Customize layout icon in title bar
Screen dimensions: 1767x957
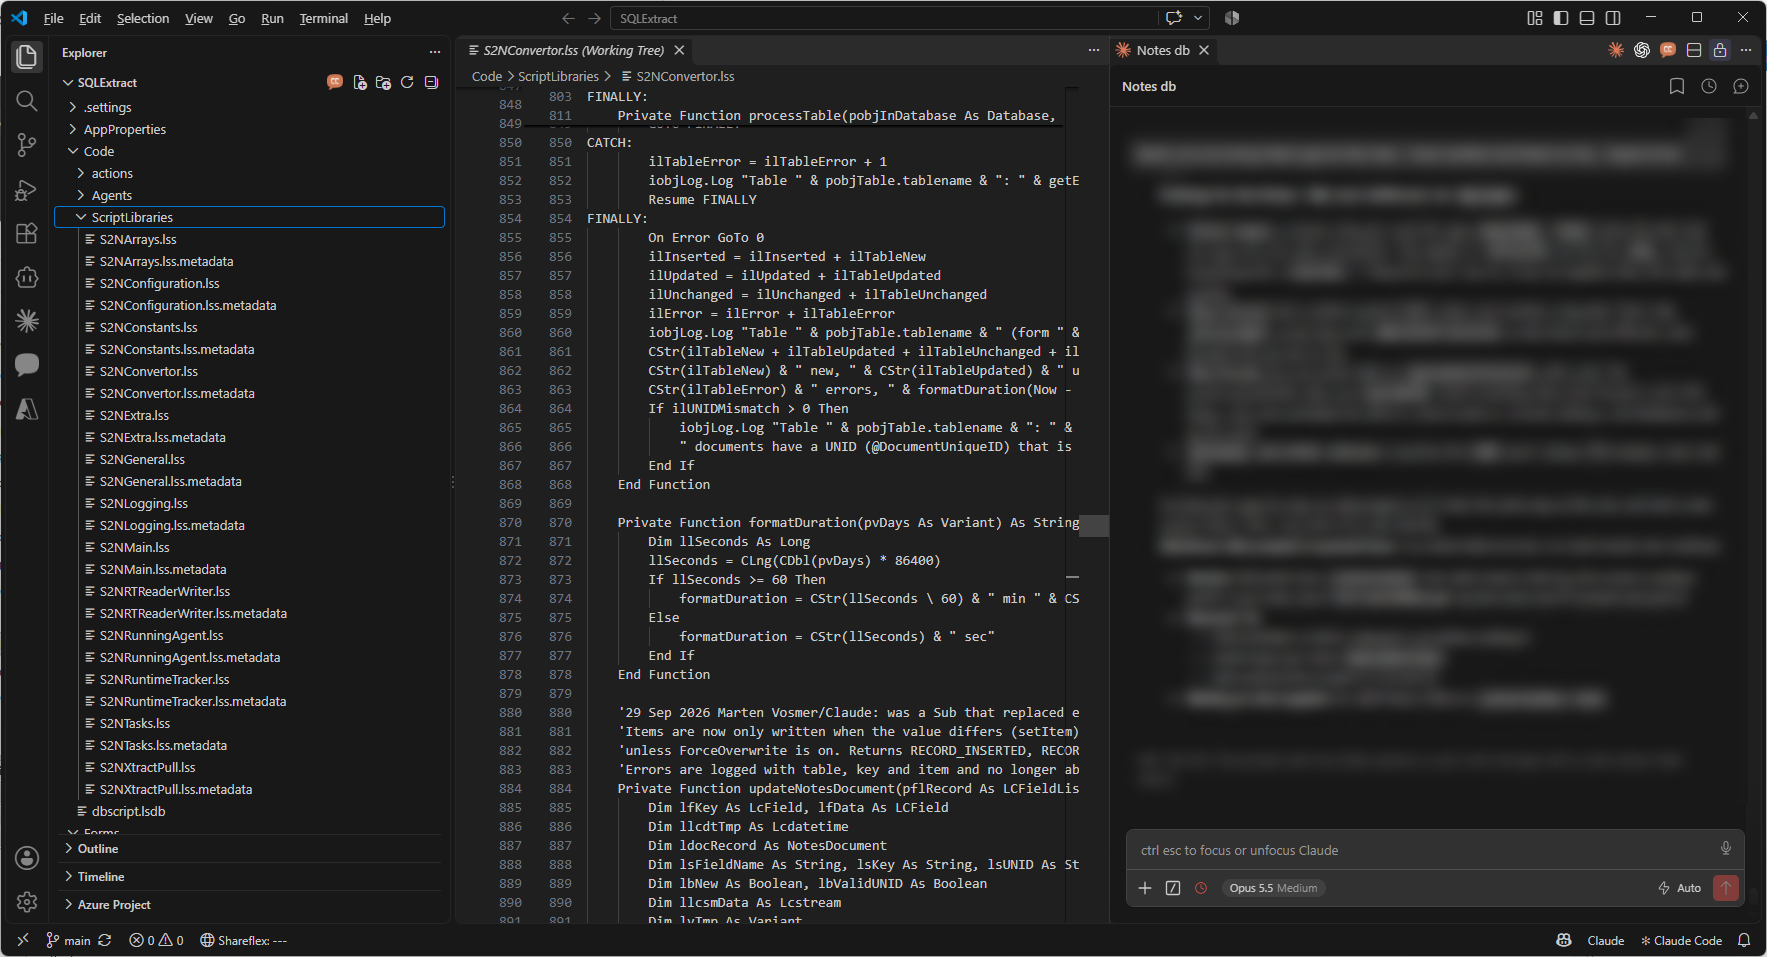1535,18
